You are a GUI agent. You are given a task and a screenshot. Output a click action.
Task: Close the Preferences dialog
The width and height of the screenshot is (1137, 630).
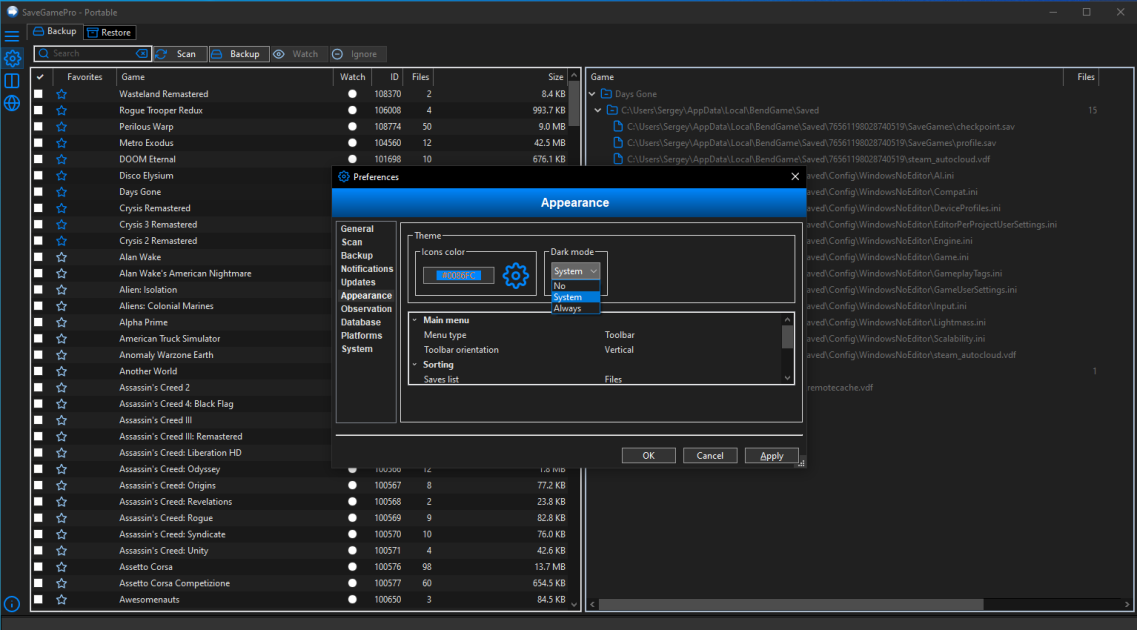(795, 176)
